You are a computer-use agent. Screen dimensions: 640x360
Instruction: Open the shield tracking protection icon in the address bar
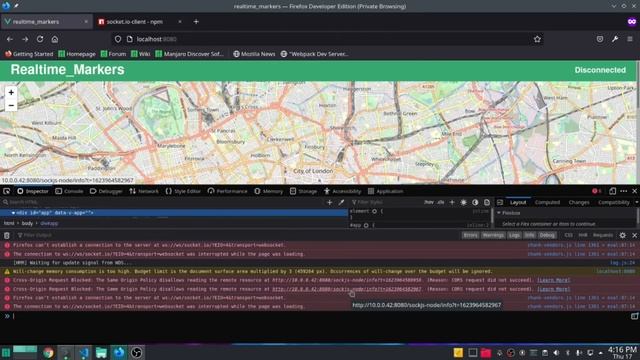pyautogui.click(x=118, y=39)
